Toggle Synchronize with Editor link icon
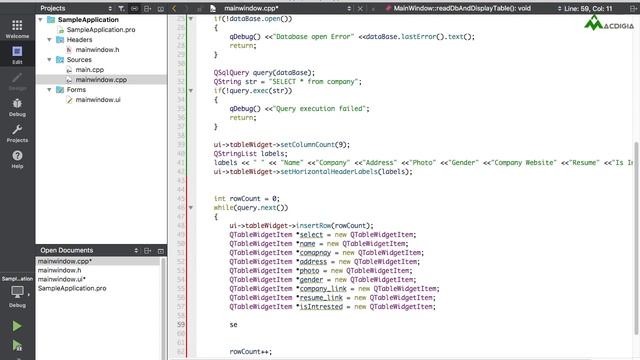The width and height of the screenshot is (640, 360). click(x=134, y=8)
